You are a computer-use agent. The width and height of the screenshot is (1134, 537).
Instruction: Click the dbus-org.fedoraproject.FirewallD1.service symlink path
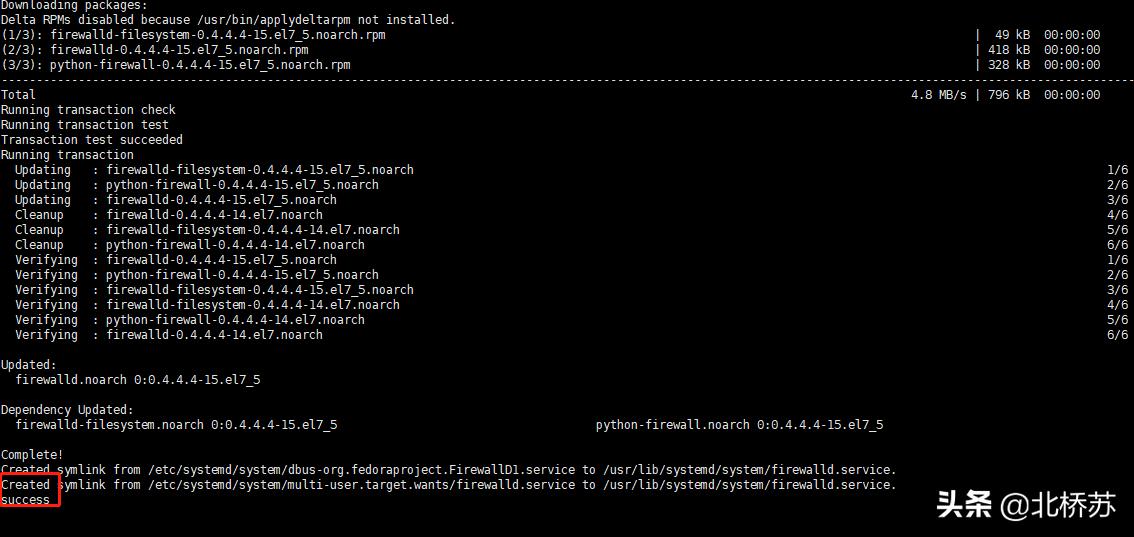356,470
